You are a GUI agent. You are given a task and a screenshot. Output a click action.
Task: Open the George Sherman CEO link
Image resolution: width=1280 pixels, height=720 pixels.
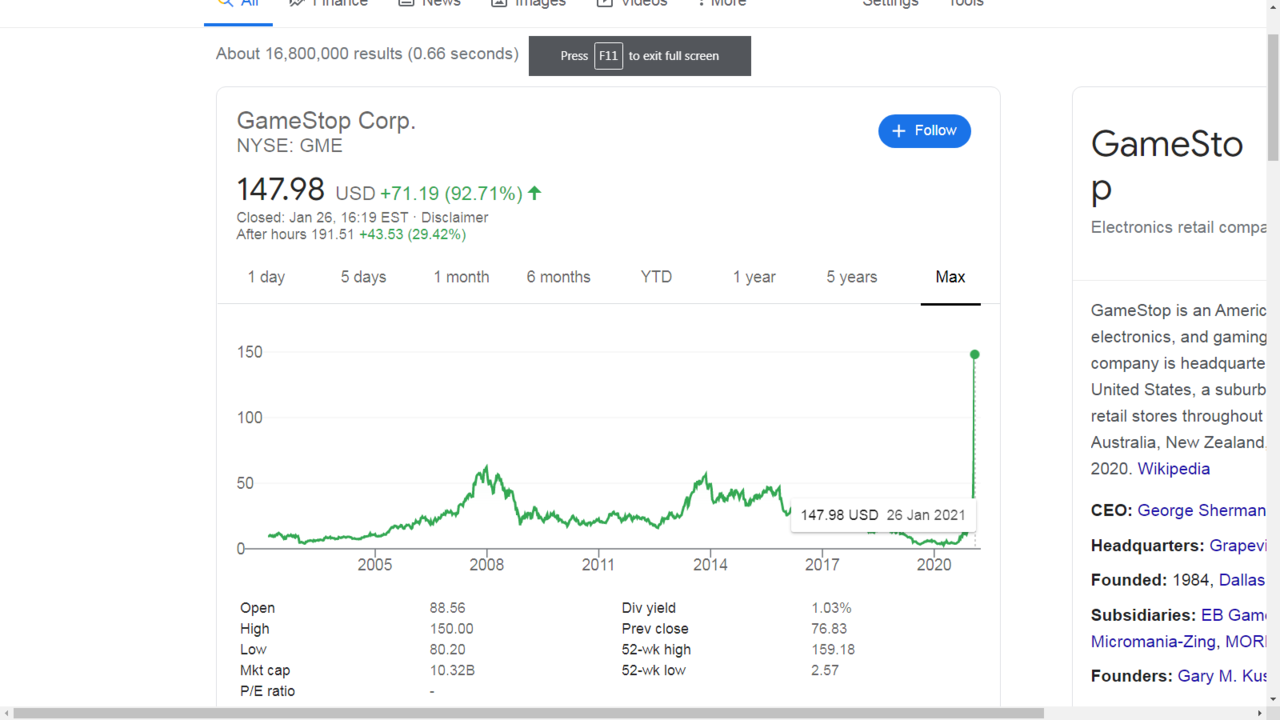point(1202,511)
